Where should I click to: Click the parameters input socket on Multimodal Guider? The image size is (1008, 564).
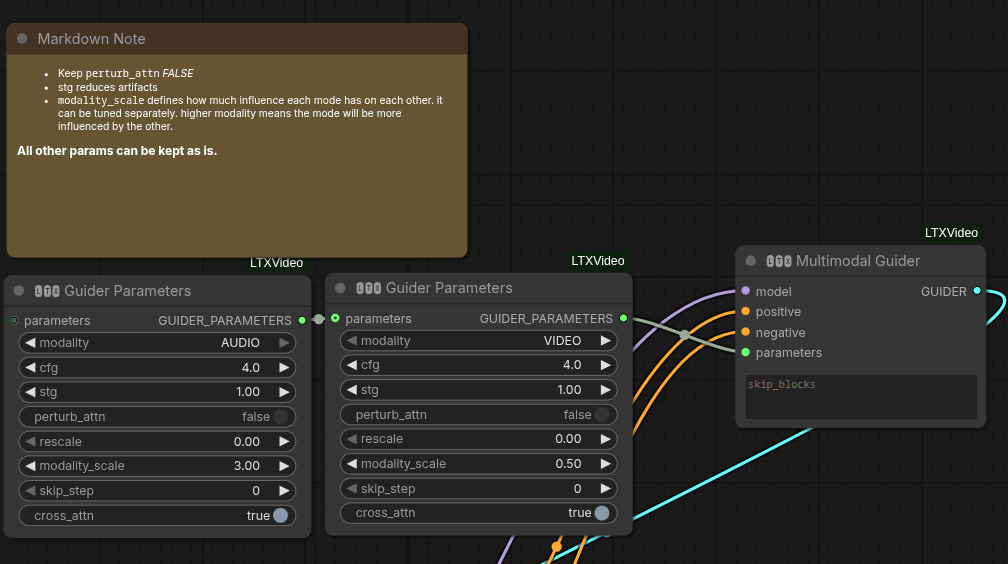click(746, 352)
